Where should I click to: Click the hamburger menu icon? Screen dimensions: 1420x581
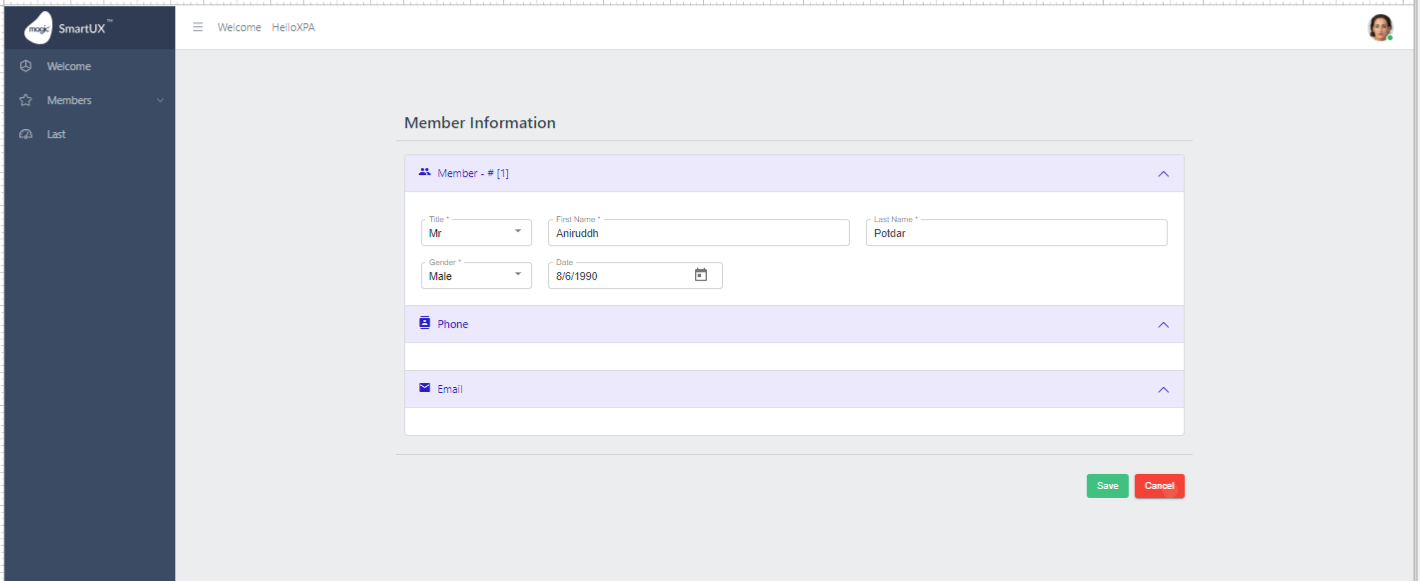tap(198, 27)
